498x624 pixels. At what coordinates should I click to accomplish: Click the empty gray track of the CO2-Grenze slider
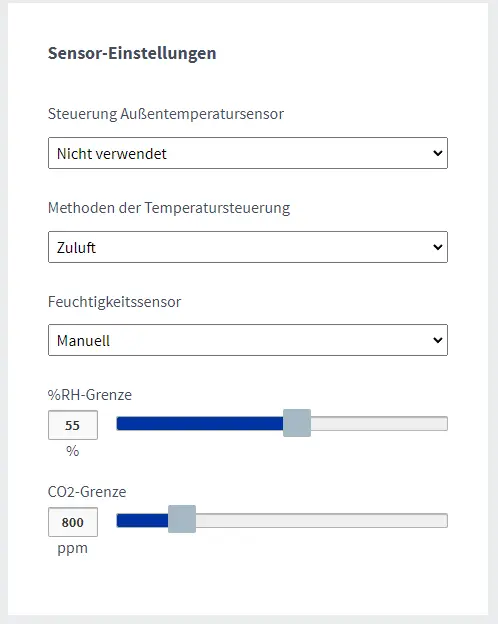click(322, 521)
